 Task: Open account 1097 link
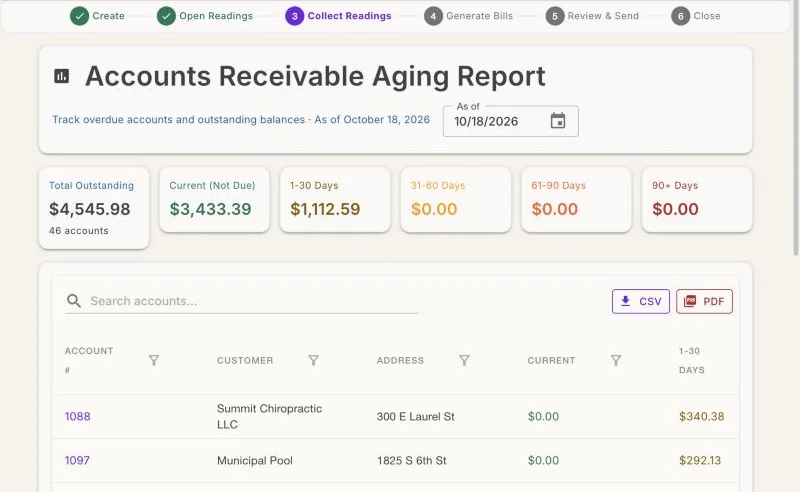tap(77, 460)
